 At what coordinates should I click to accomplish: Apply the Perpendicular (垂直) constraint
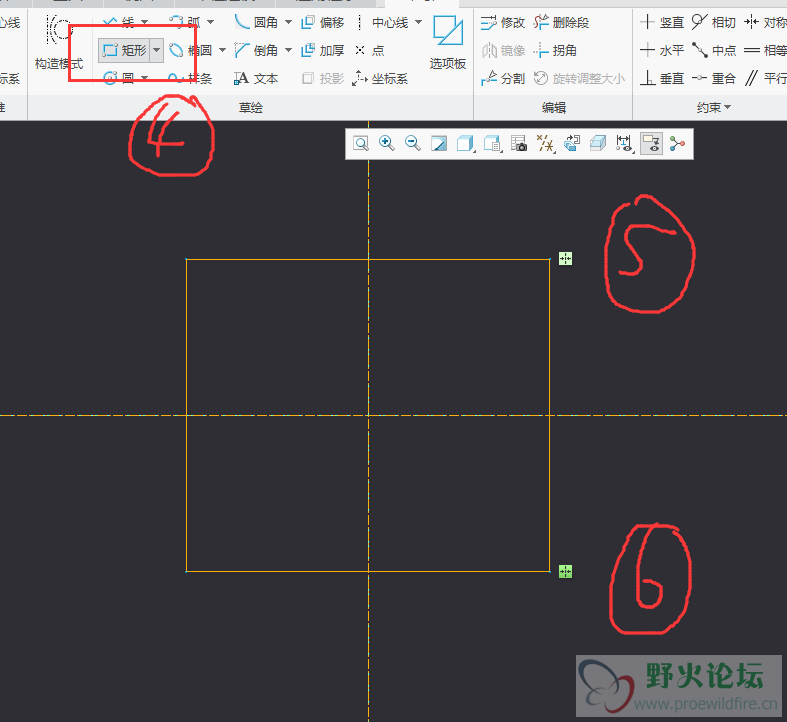point(662,78)
